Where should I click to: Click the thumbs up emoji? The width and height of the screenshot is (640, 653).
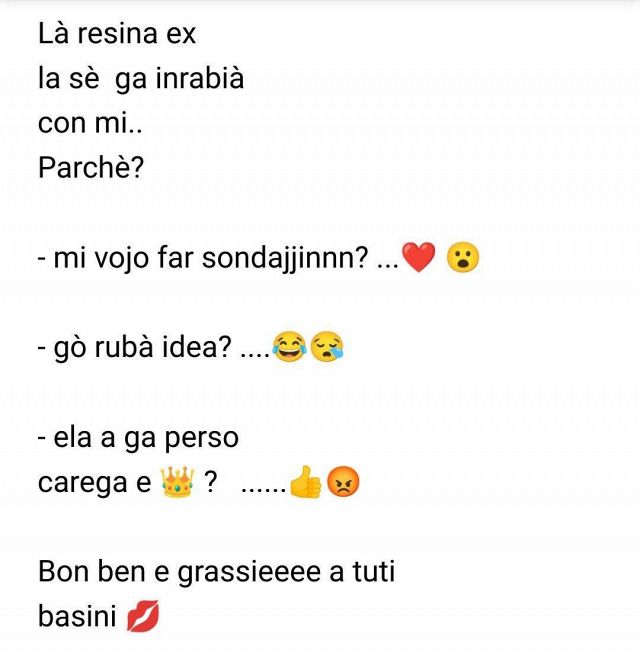click(305, 481)
